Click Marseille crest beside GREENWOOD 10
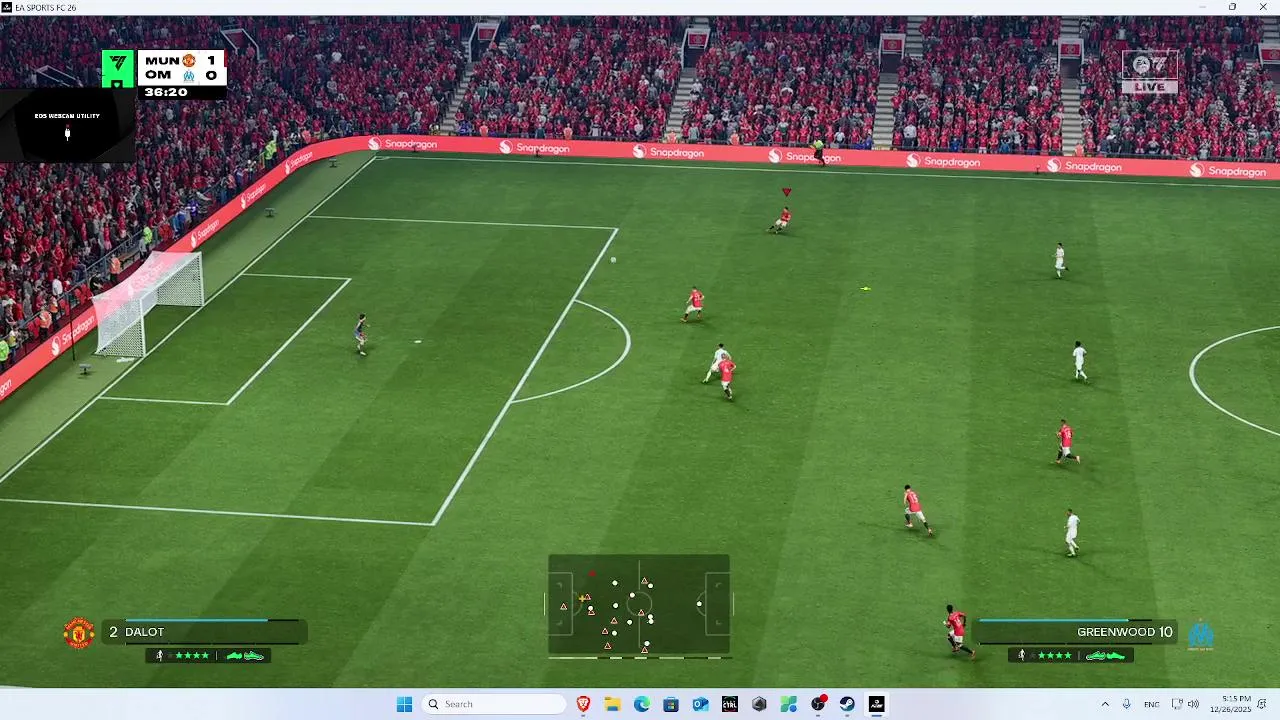 point(1200,634)
